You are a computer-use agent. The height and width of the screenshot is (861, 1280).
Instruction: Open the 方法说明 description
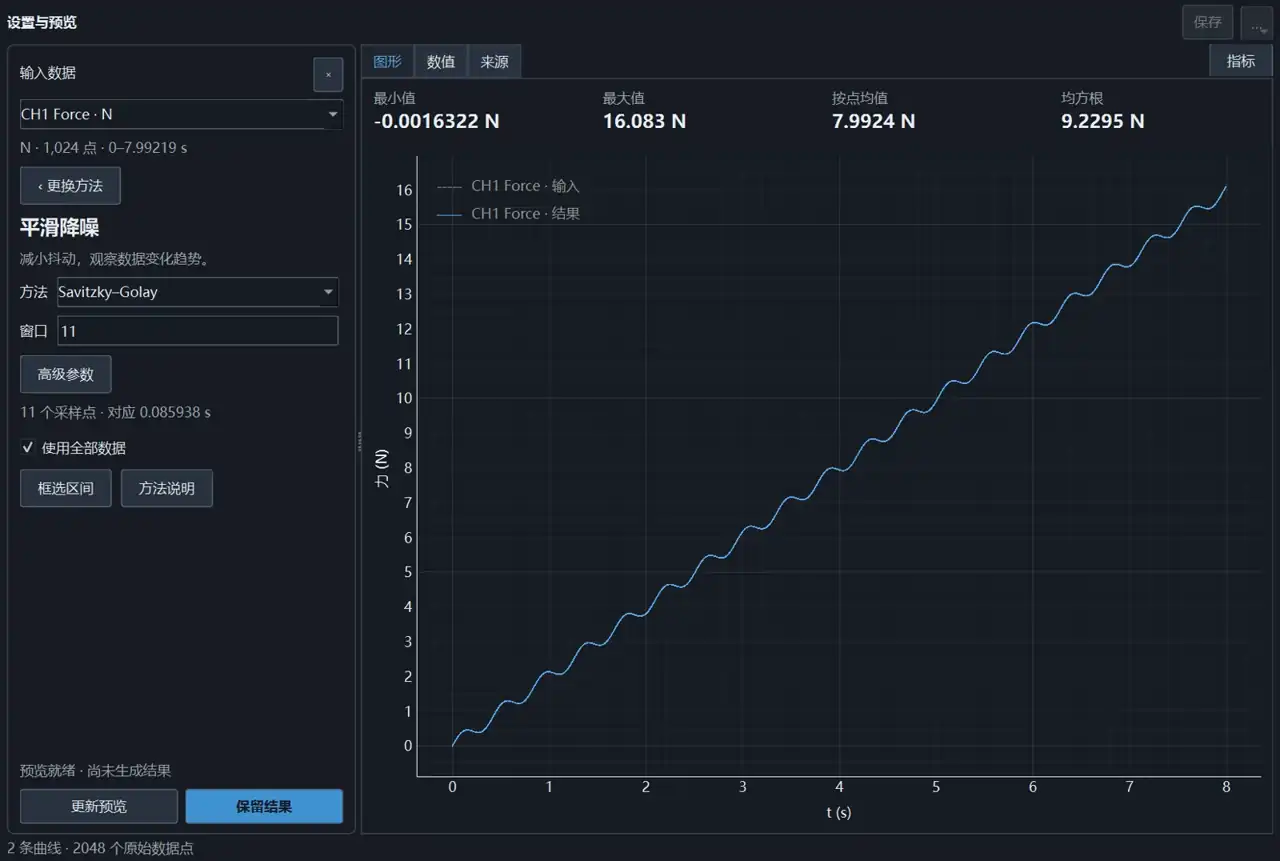(x=167, y=489)
